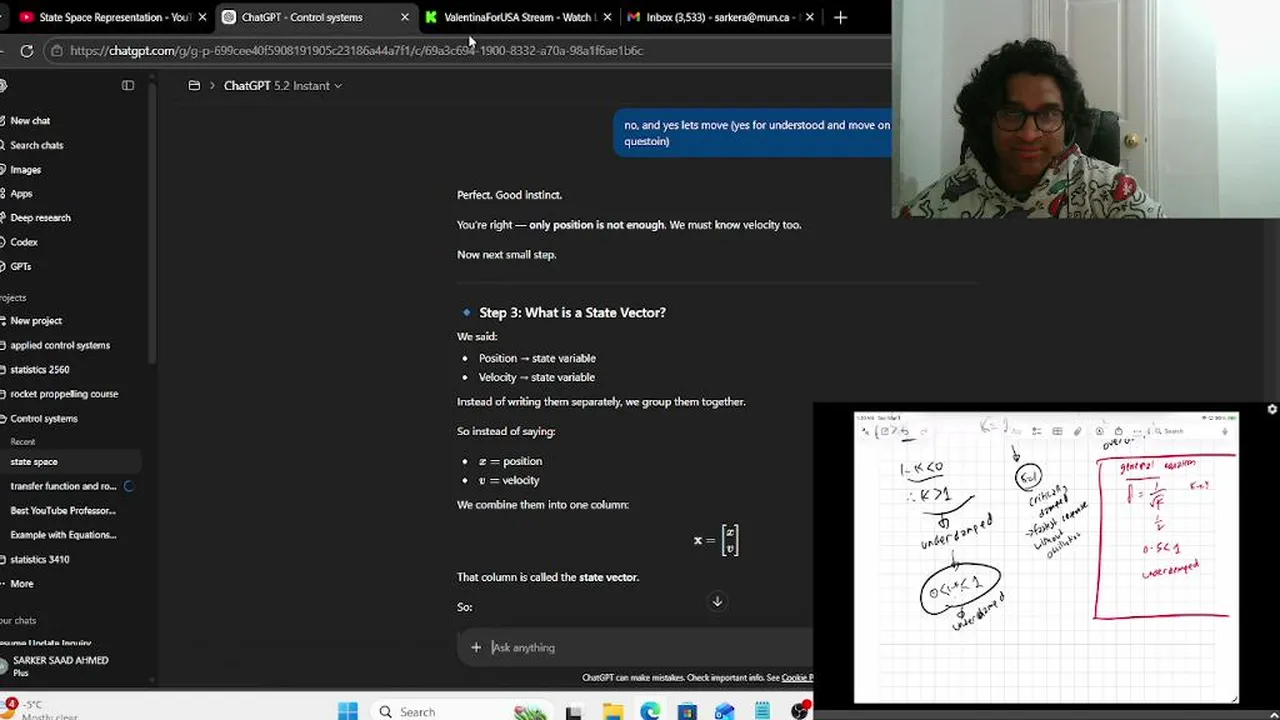Close the State Space Representation tab

(x=203, y=17)
